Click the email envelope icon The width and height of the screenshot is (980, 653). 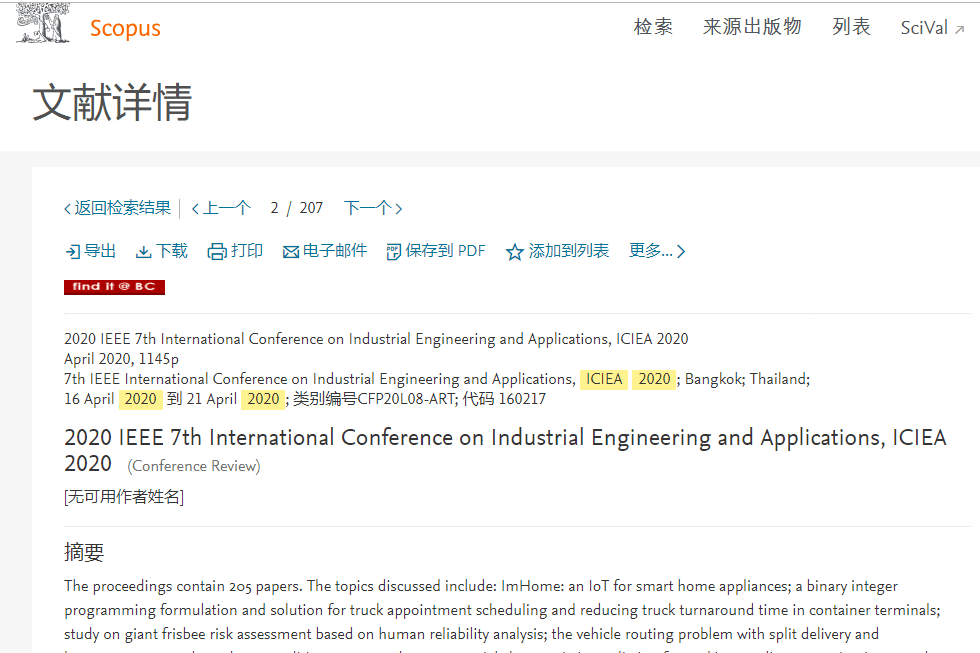pos(291,252)
